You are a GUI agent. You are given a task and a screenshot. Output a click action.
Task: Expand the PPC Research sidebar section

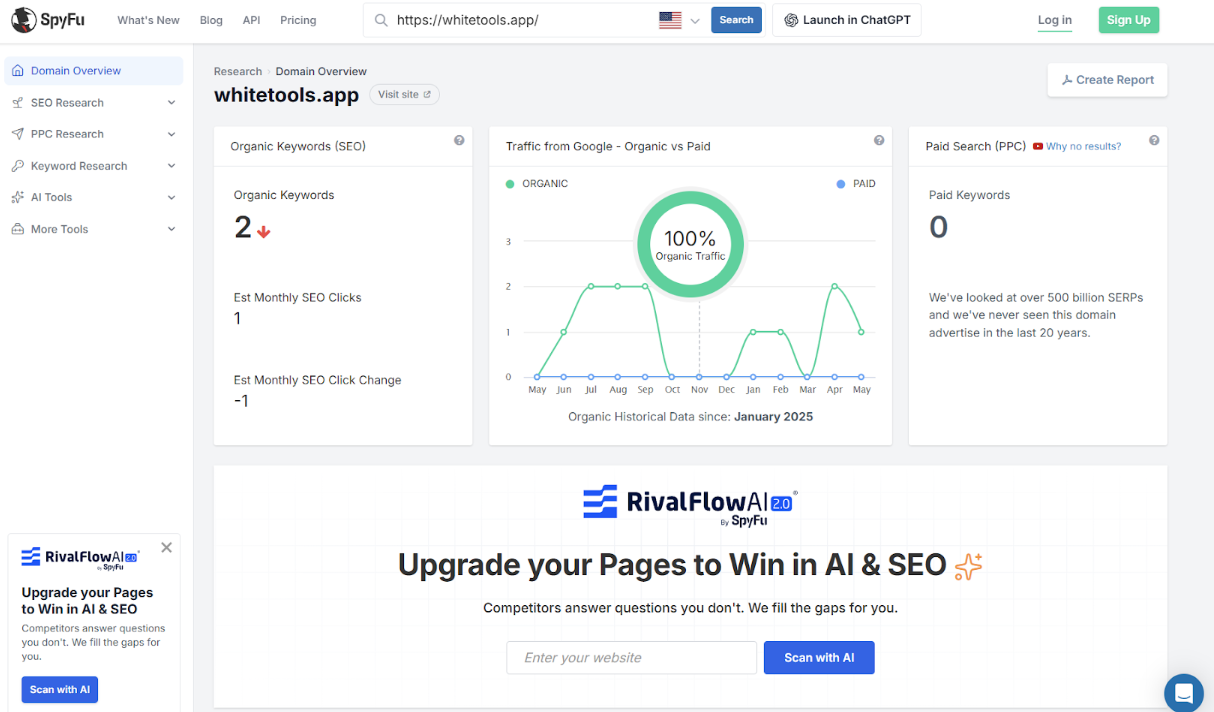pos(94,134)
